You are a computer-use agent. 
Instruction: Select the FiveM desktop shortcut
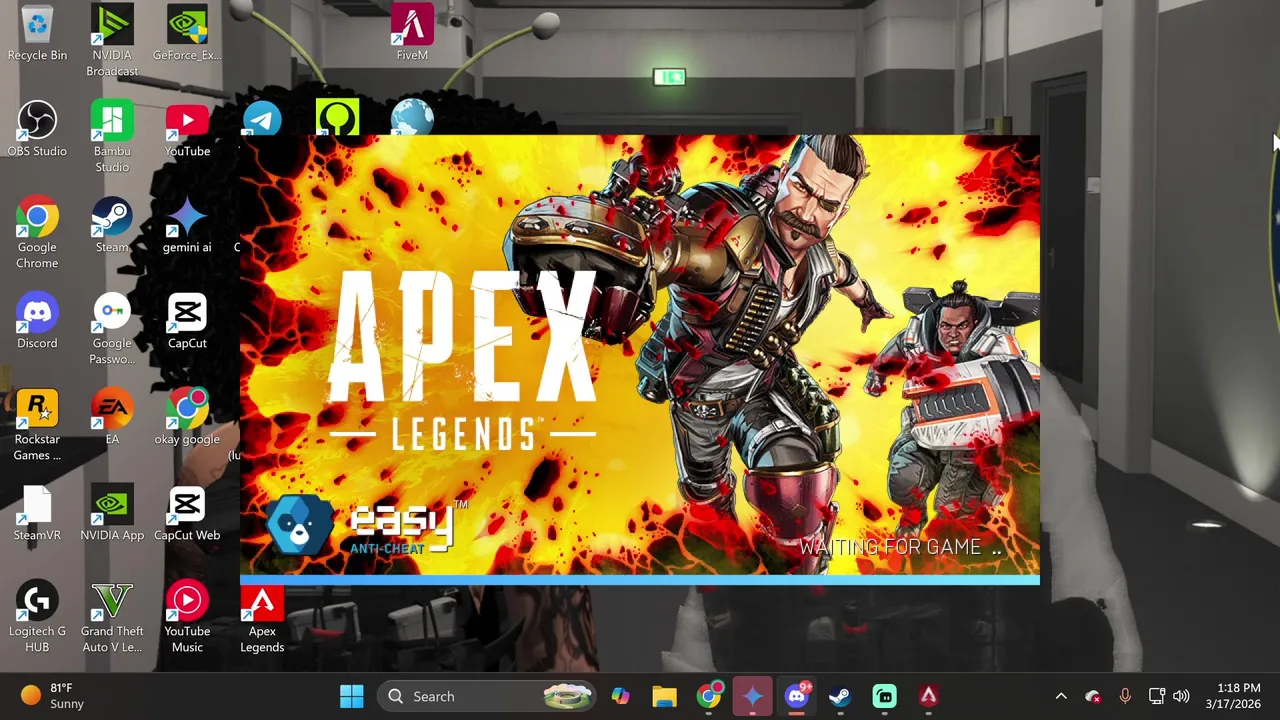412,34
